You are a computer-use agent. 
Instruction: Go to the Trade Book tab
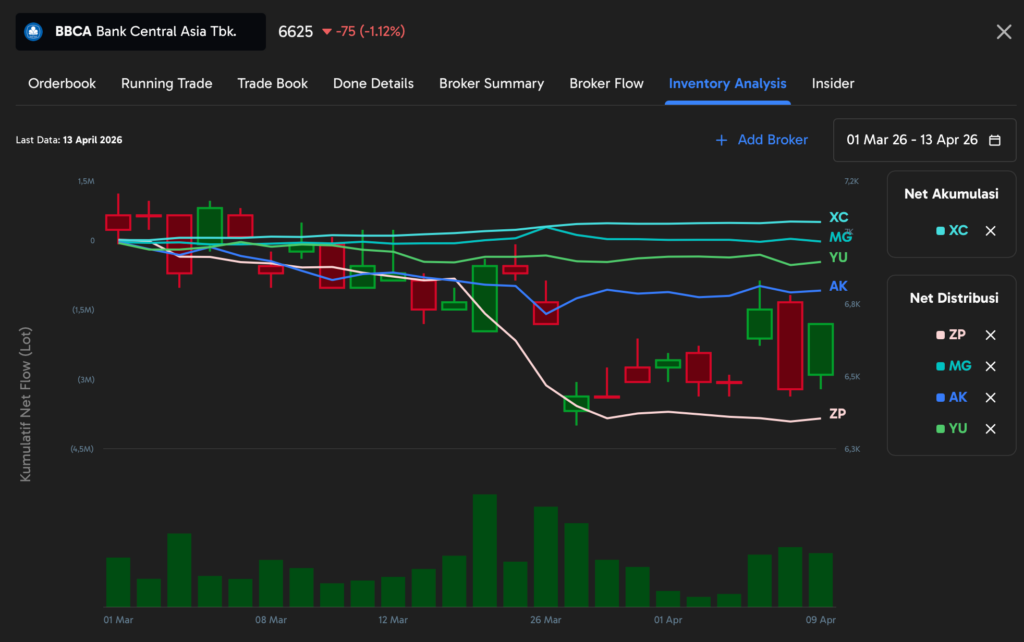pos(272,84)
